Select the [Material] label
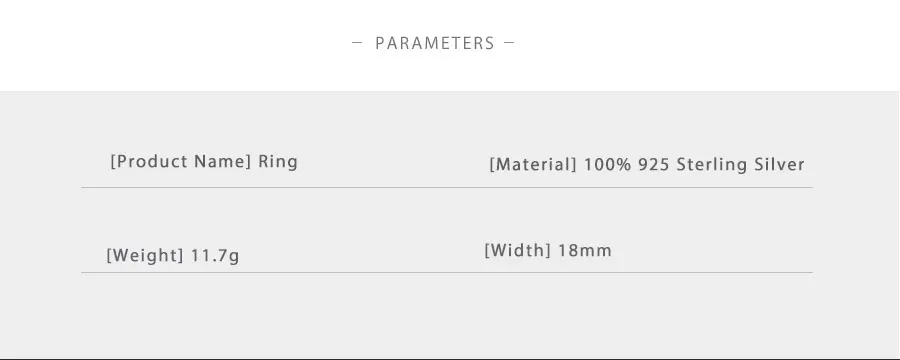This screenshot has width=900, height=360. coord(533,165)
